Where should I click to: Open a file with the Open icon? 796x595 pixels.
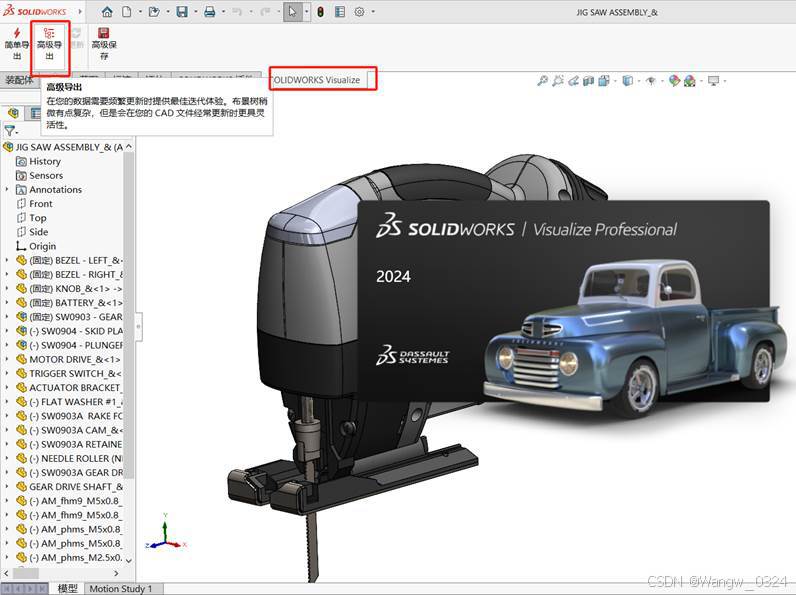click(x=154, y=12)
